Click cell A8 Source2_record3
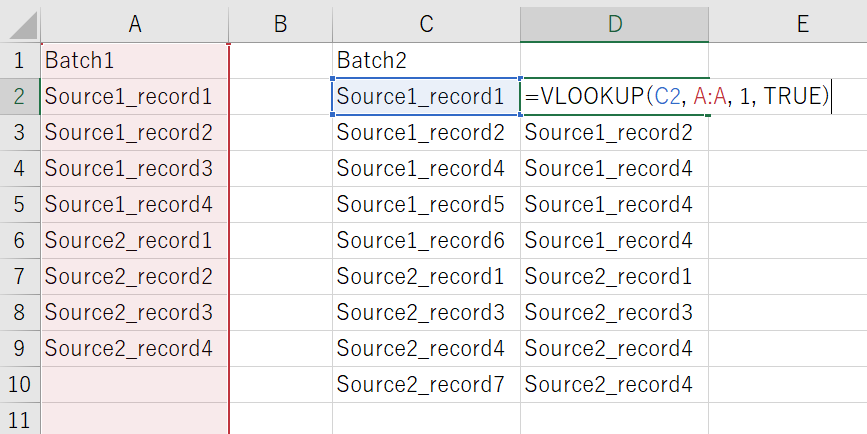 point(134,312)
